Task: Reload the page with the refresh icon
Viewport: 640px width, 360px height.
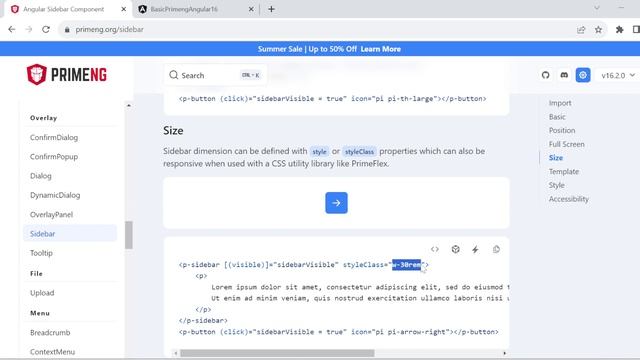Action: 46,29
